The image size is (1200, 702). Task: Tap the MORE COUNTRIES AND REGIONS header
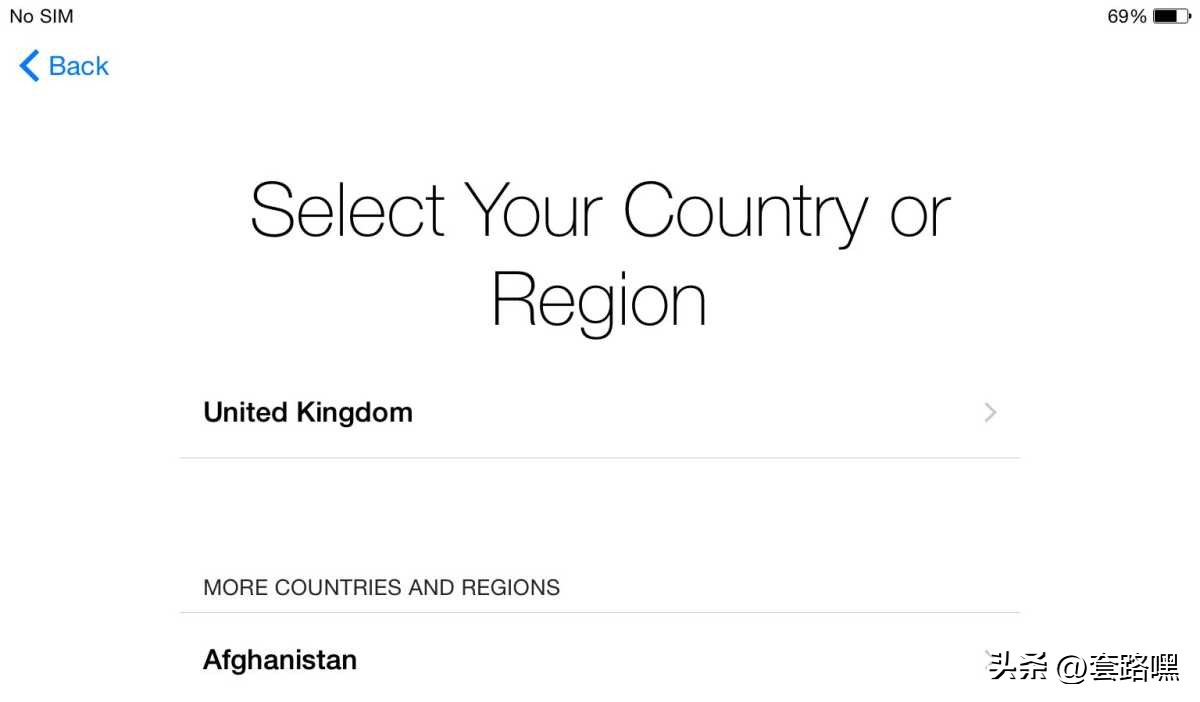[381, 587]
